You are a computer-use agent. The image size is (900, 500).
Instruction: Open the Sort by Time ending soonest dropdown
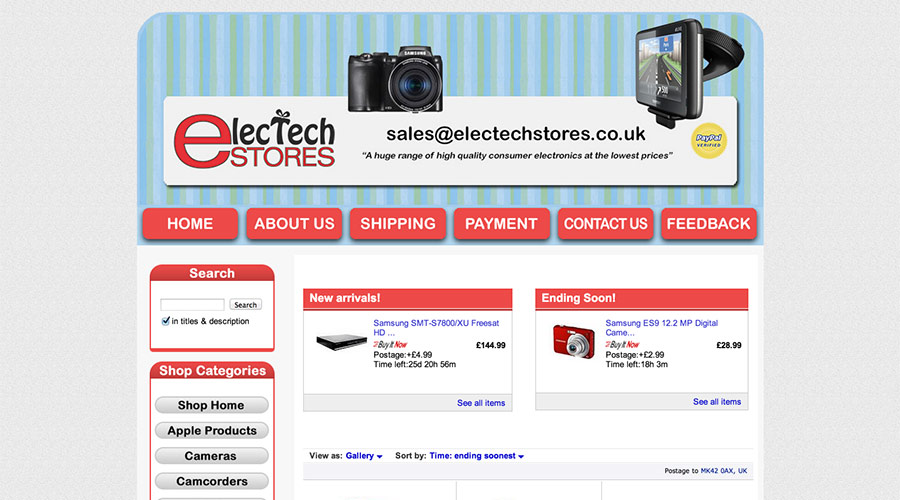coord(476,456)
